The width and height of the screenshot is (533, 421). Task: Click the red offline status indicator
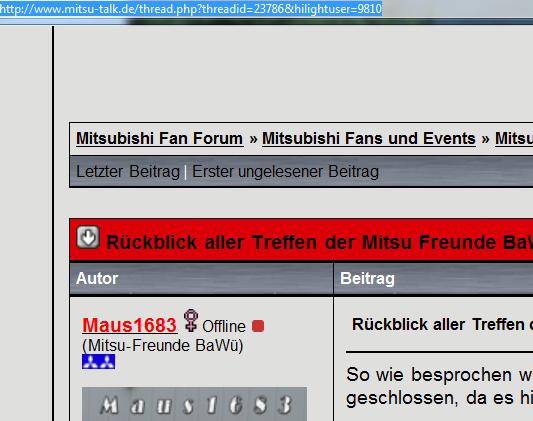(x=258, y=326)
